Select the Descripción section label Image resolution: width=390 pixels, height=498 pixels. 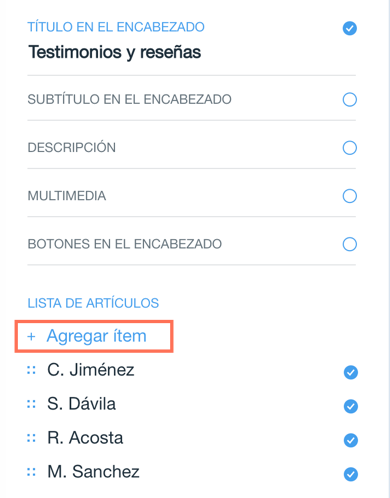[x=72, y=147]
